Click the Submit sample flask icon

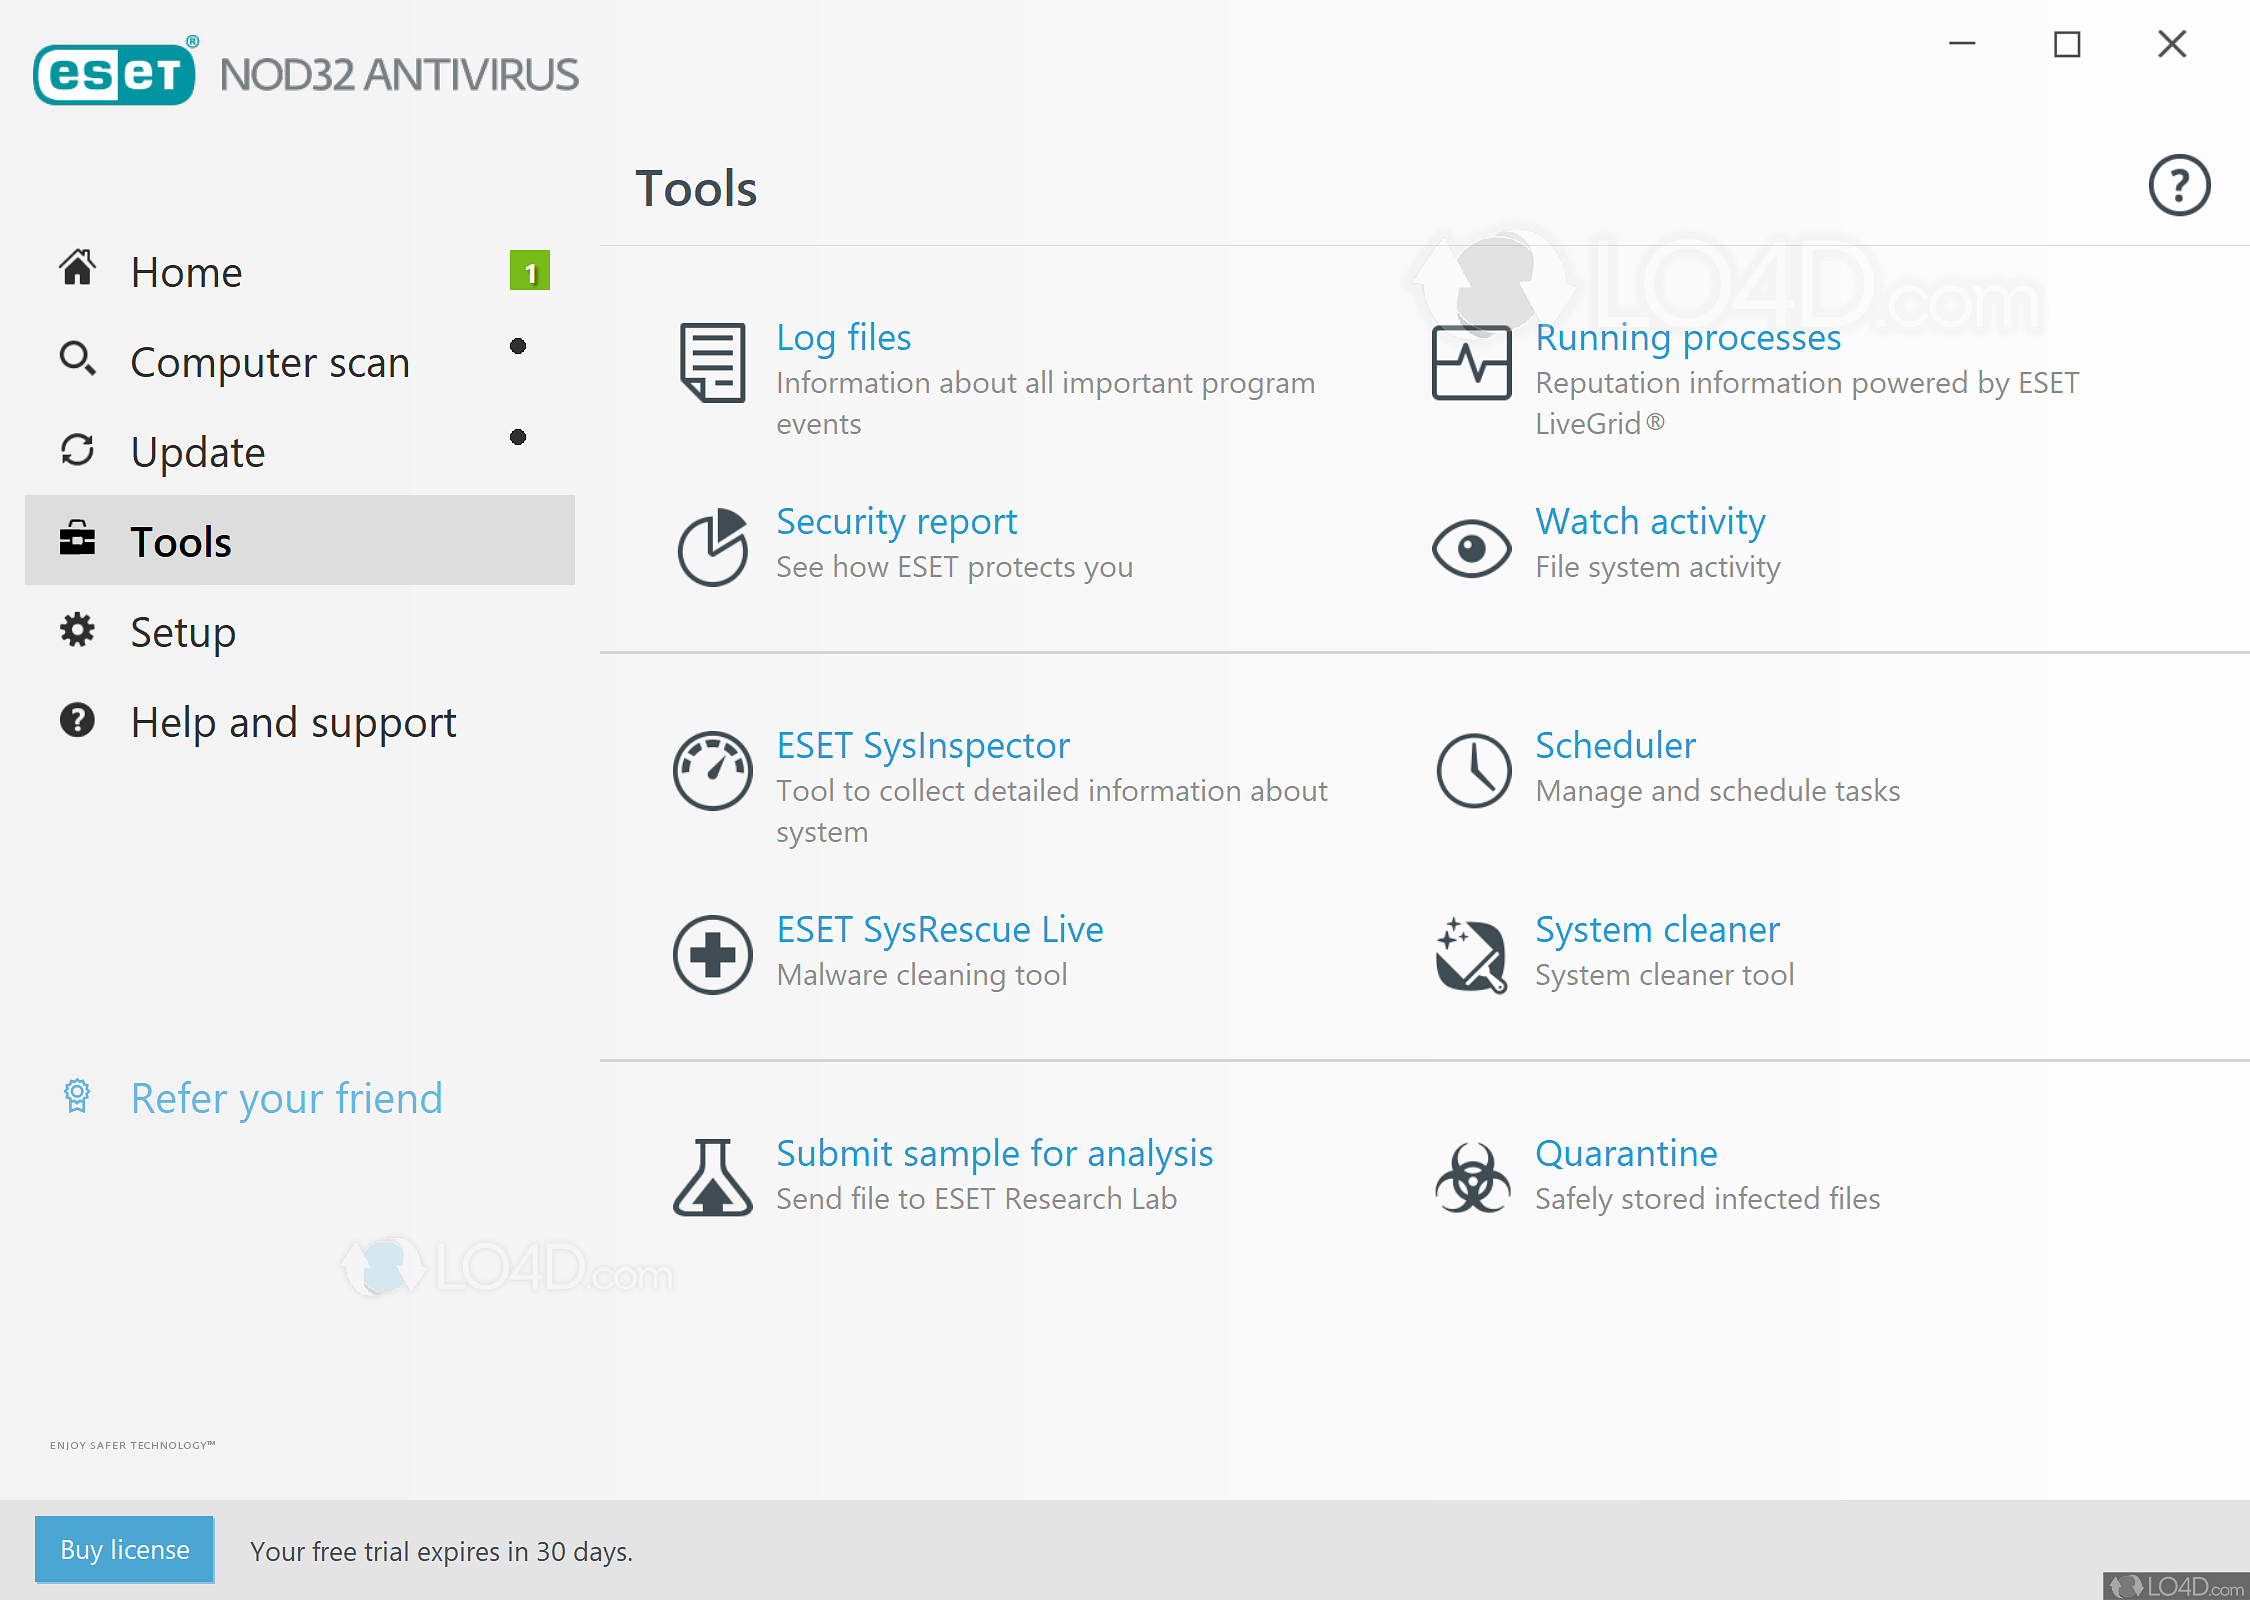click(x=712, y=1177)
